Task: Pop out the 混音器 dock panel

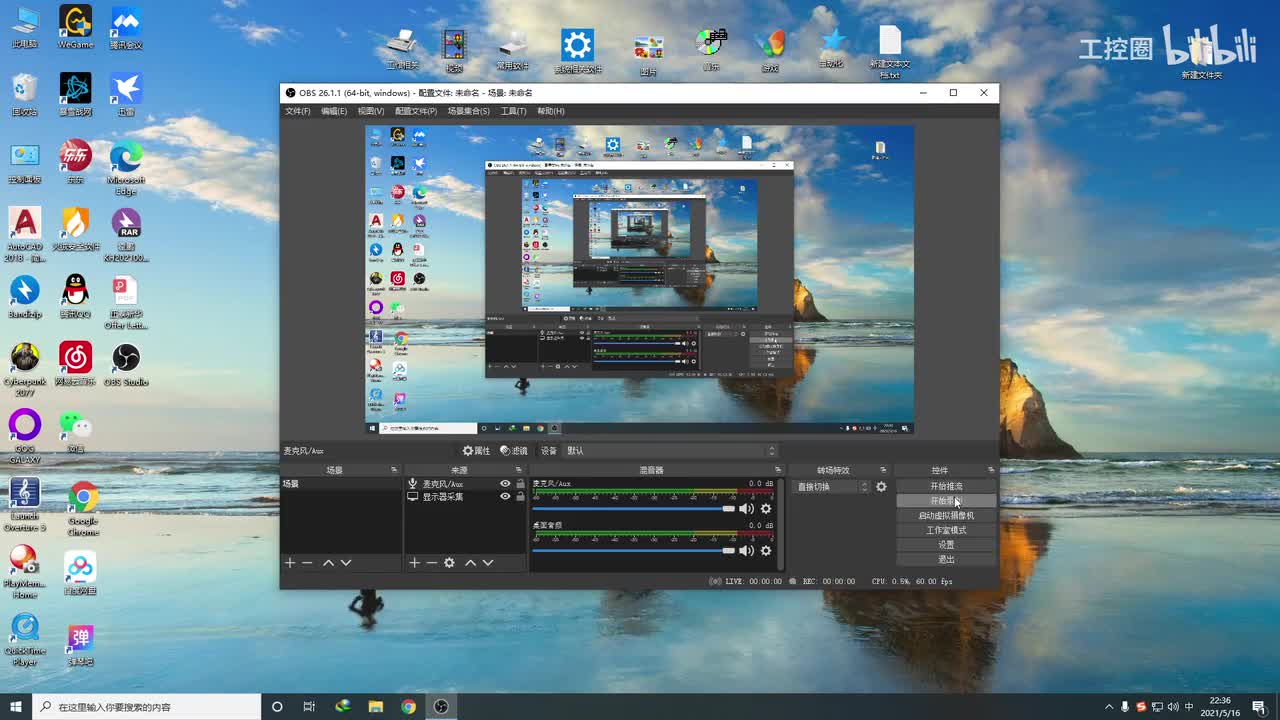Action: click(778, 470)
